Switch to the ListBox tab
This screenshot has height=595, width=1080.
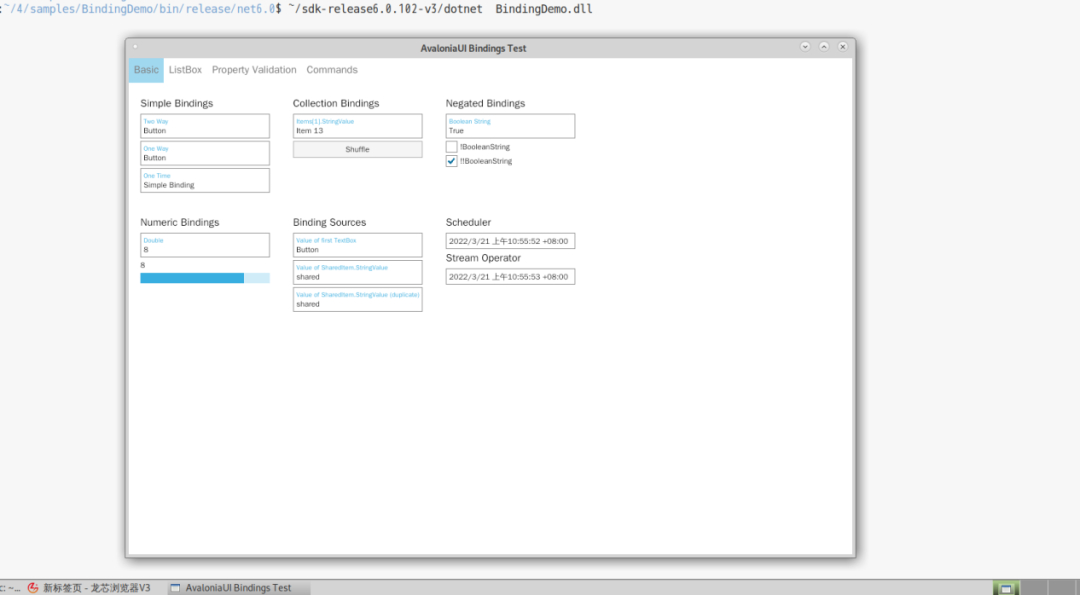pos(185,70)
